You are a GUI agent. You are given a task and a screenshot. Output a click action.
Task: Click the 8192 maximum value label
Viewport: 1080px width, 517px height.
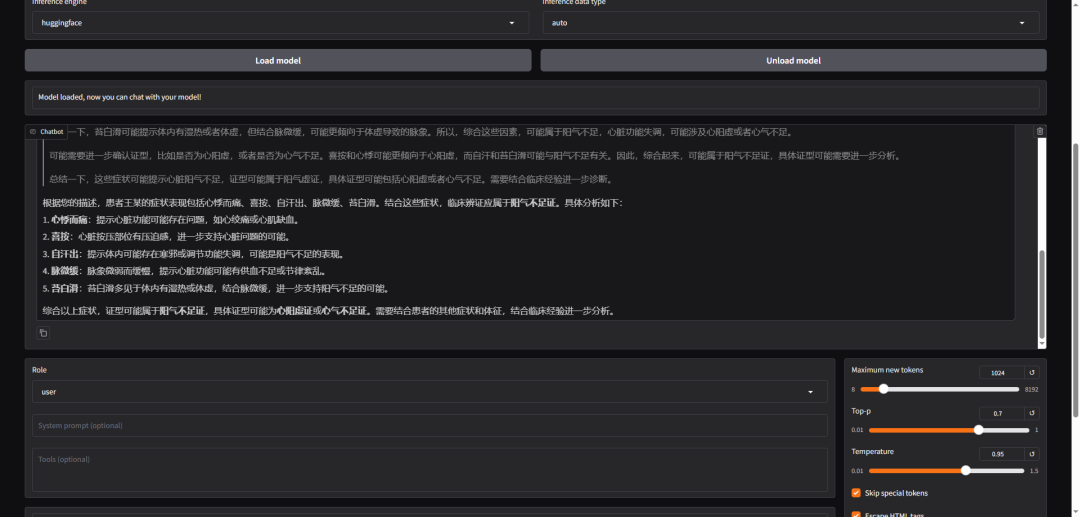point(1031,390)
